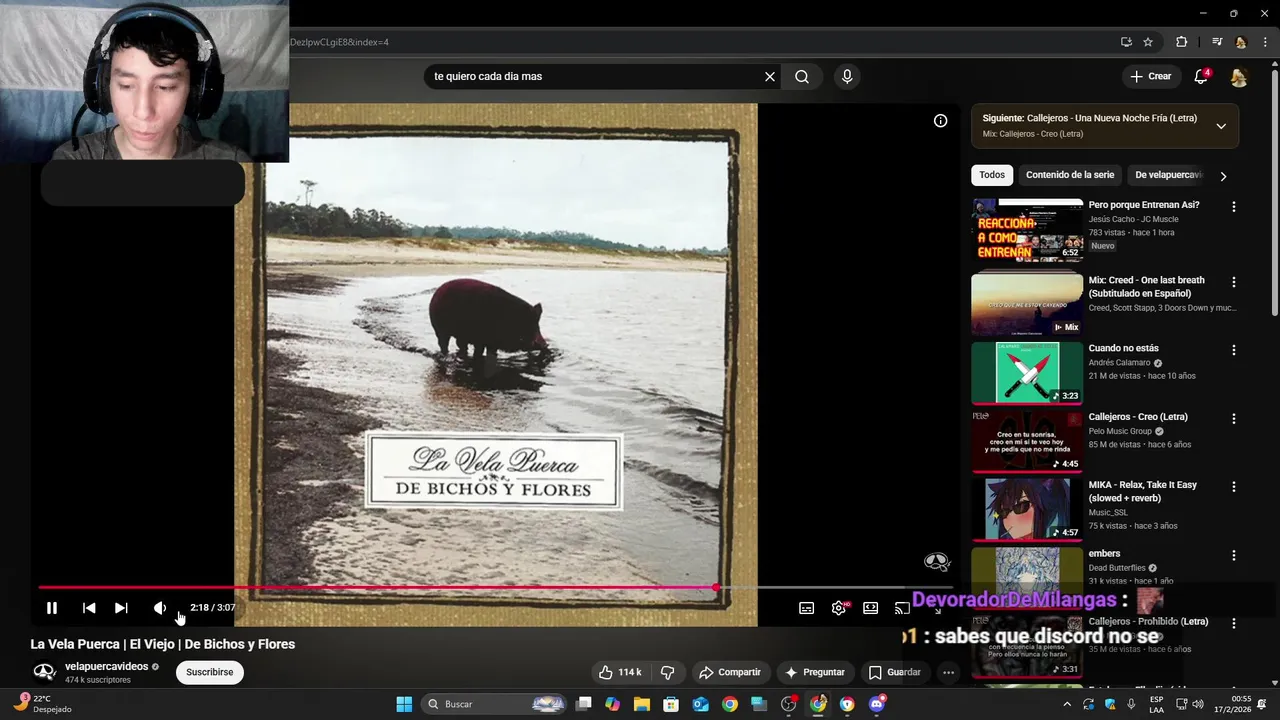The height and width of the screenshot is (720, 1280).
Task: Start voice search with microphone
Action: (x=847, y=76)
